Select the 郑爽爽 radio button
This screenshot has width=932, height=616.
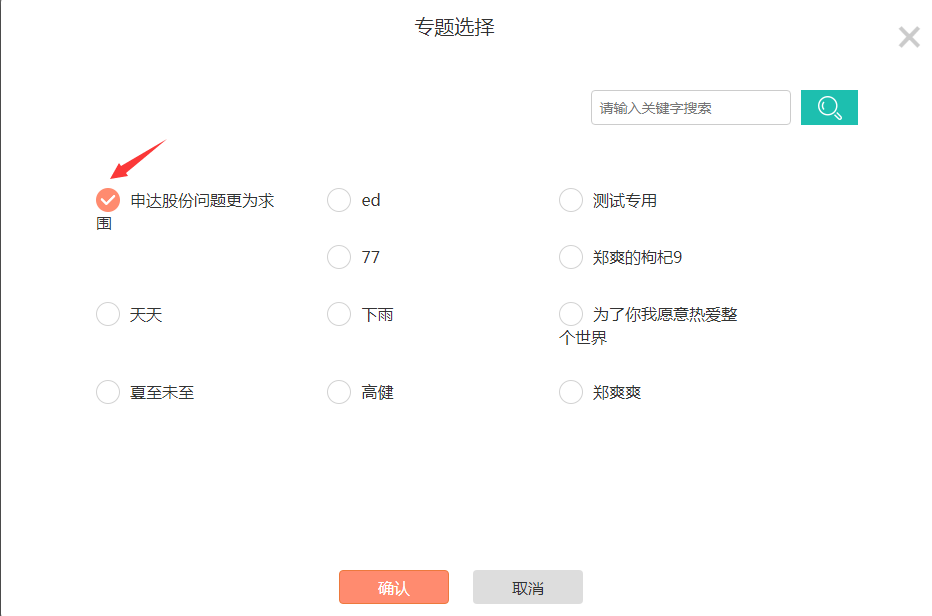point(571,392)
